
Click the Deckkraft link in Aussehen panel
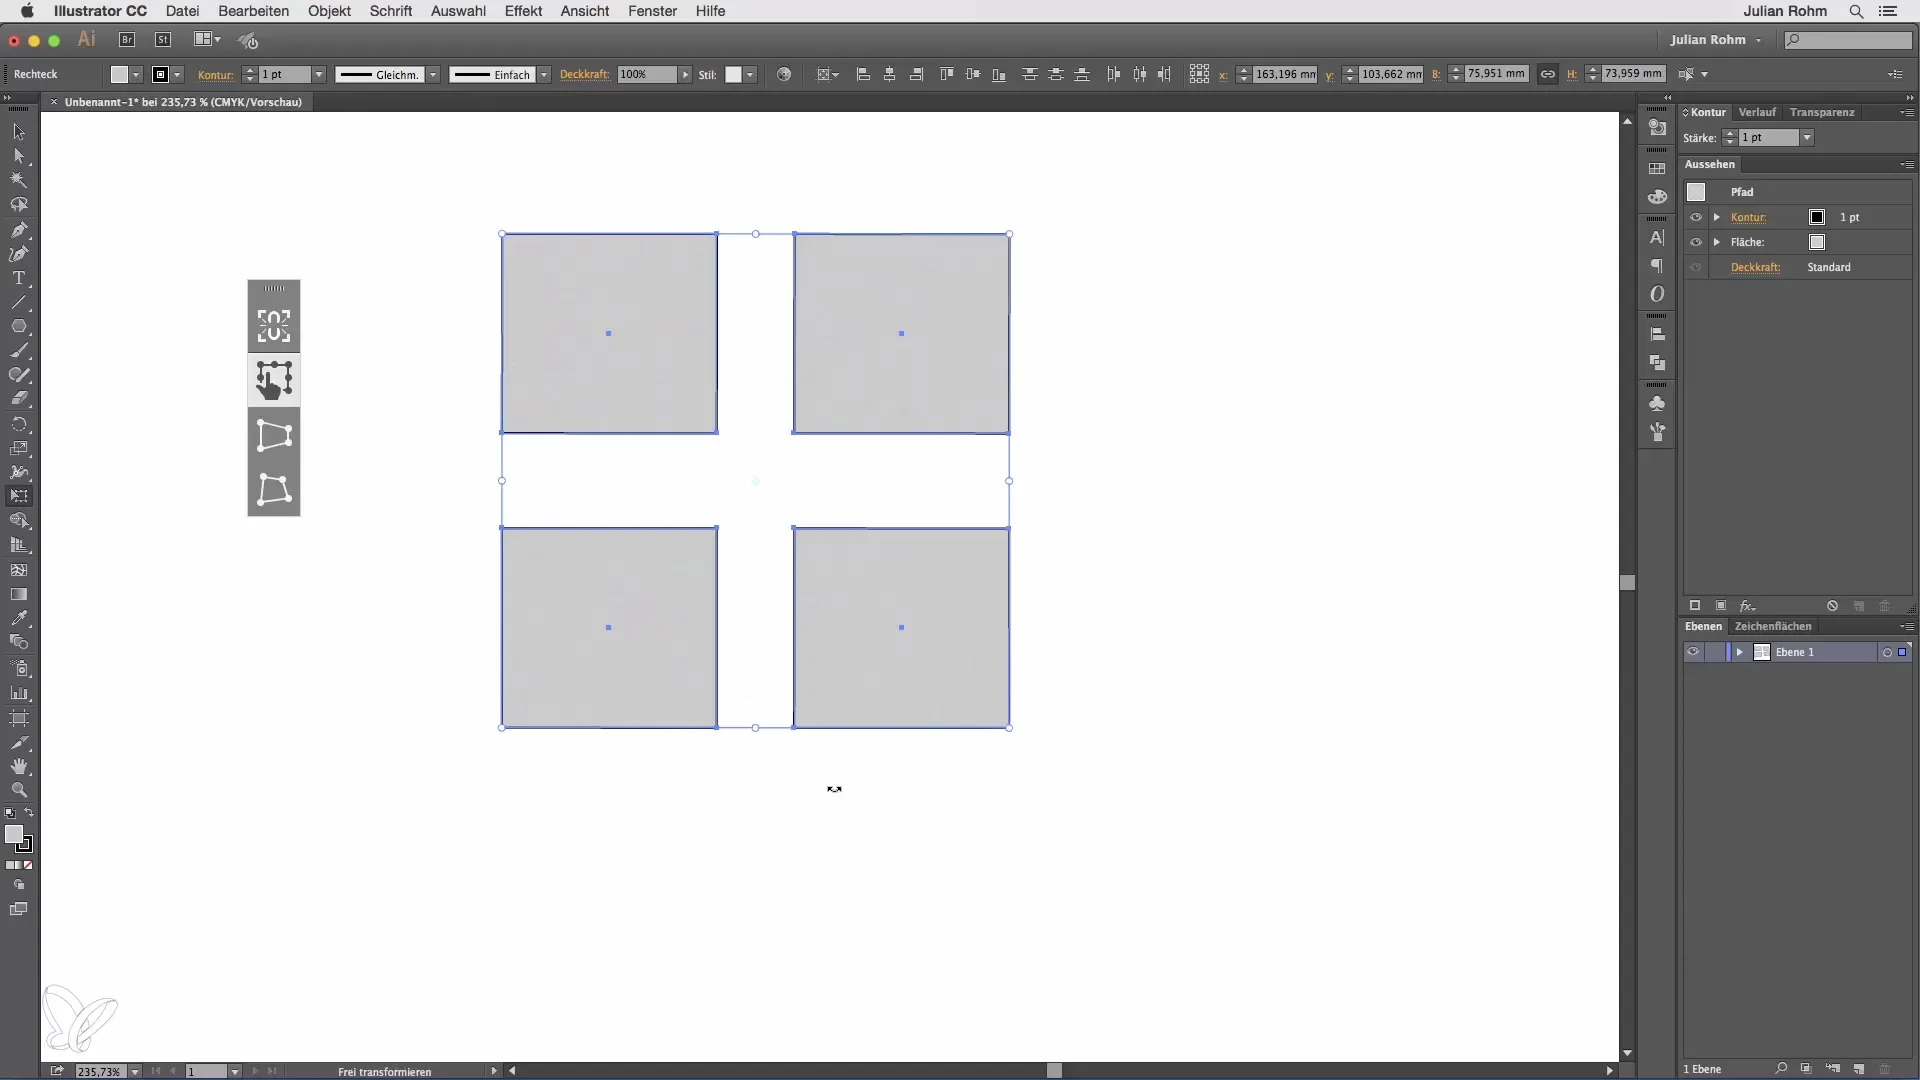(x=1756, y=267)
